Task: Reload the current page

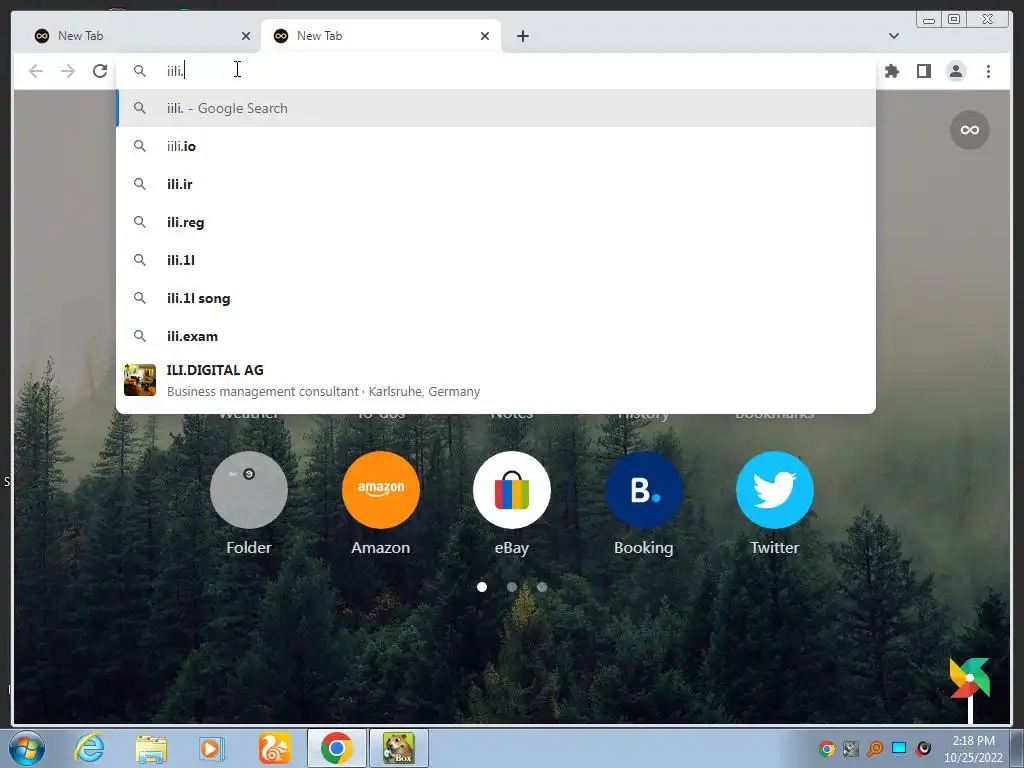Action: 100,71
